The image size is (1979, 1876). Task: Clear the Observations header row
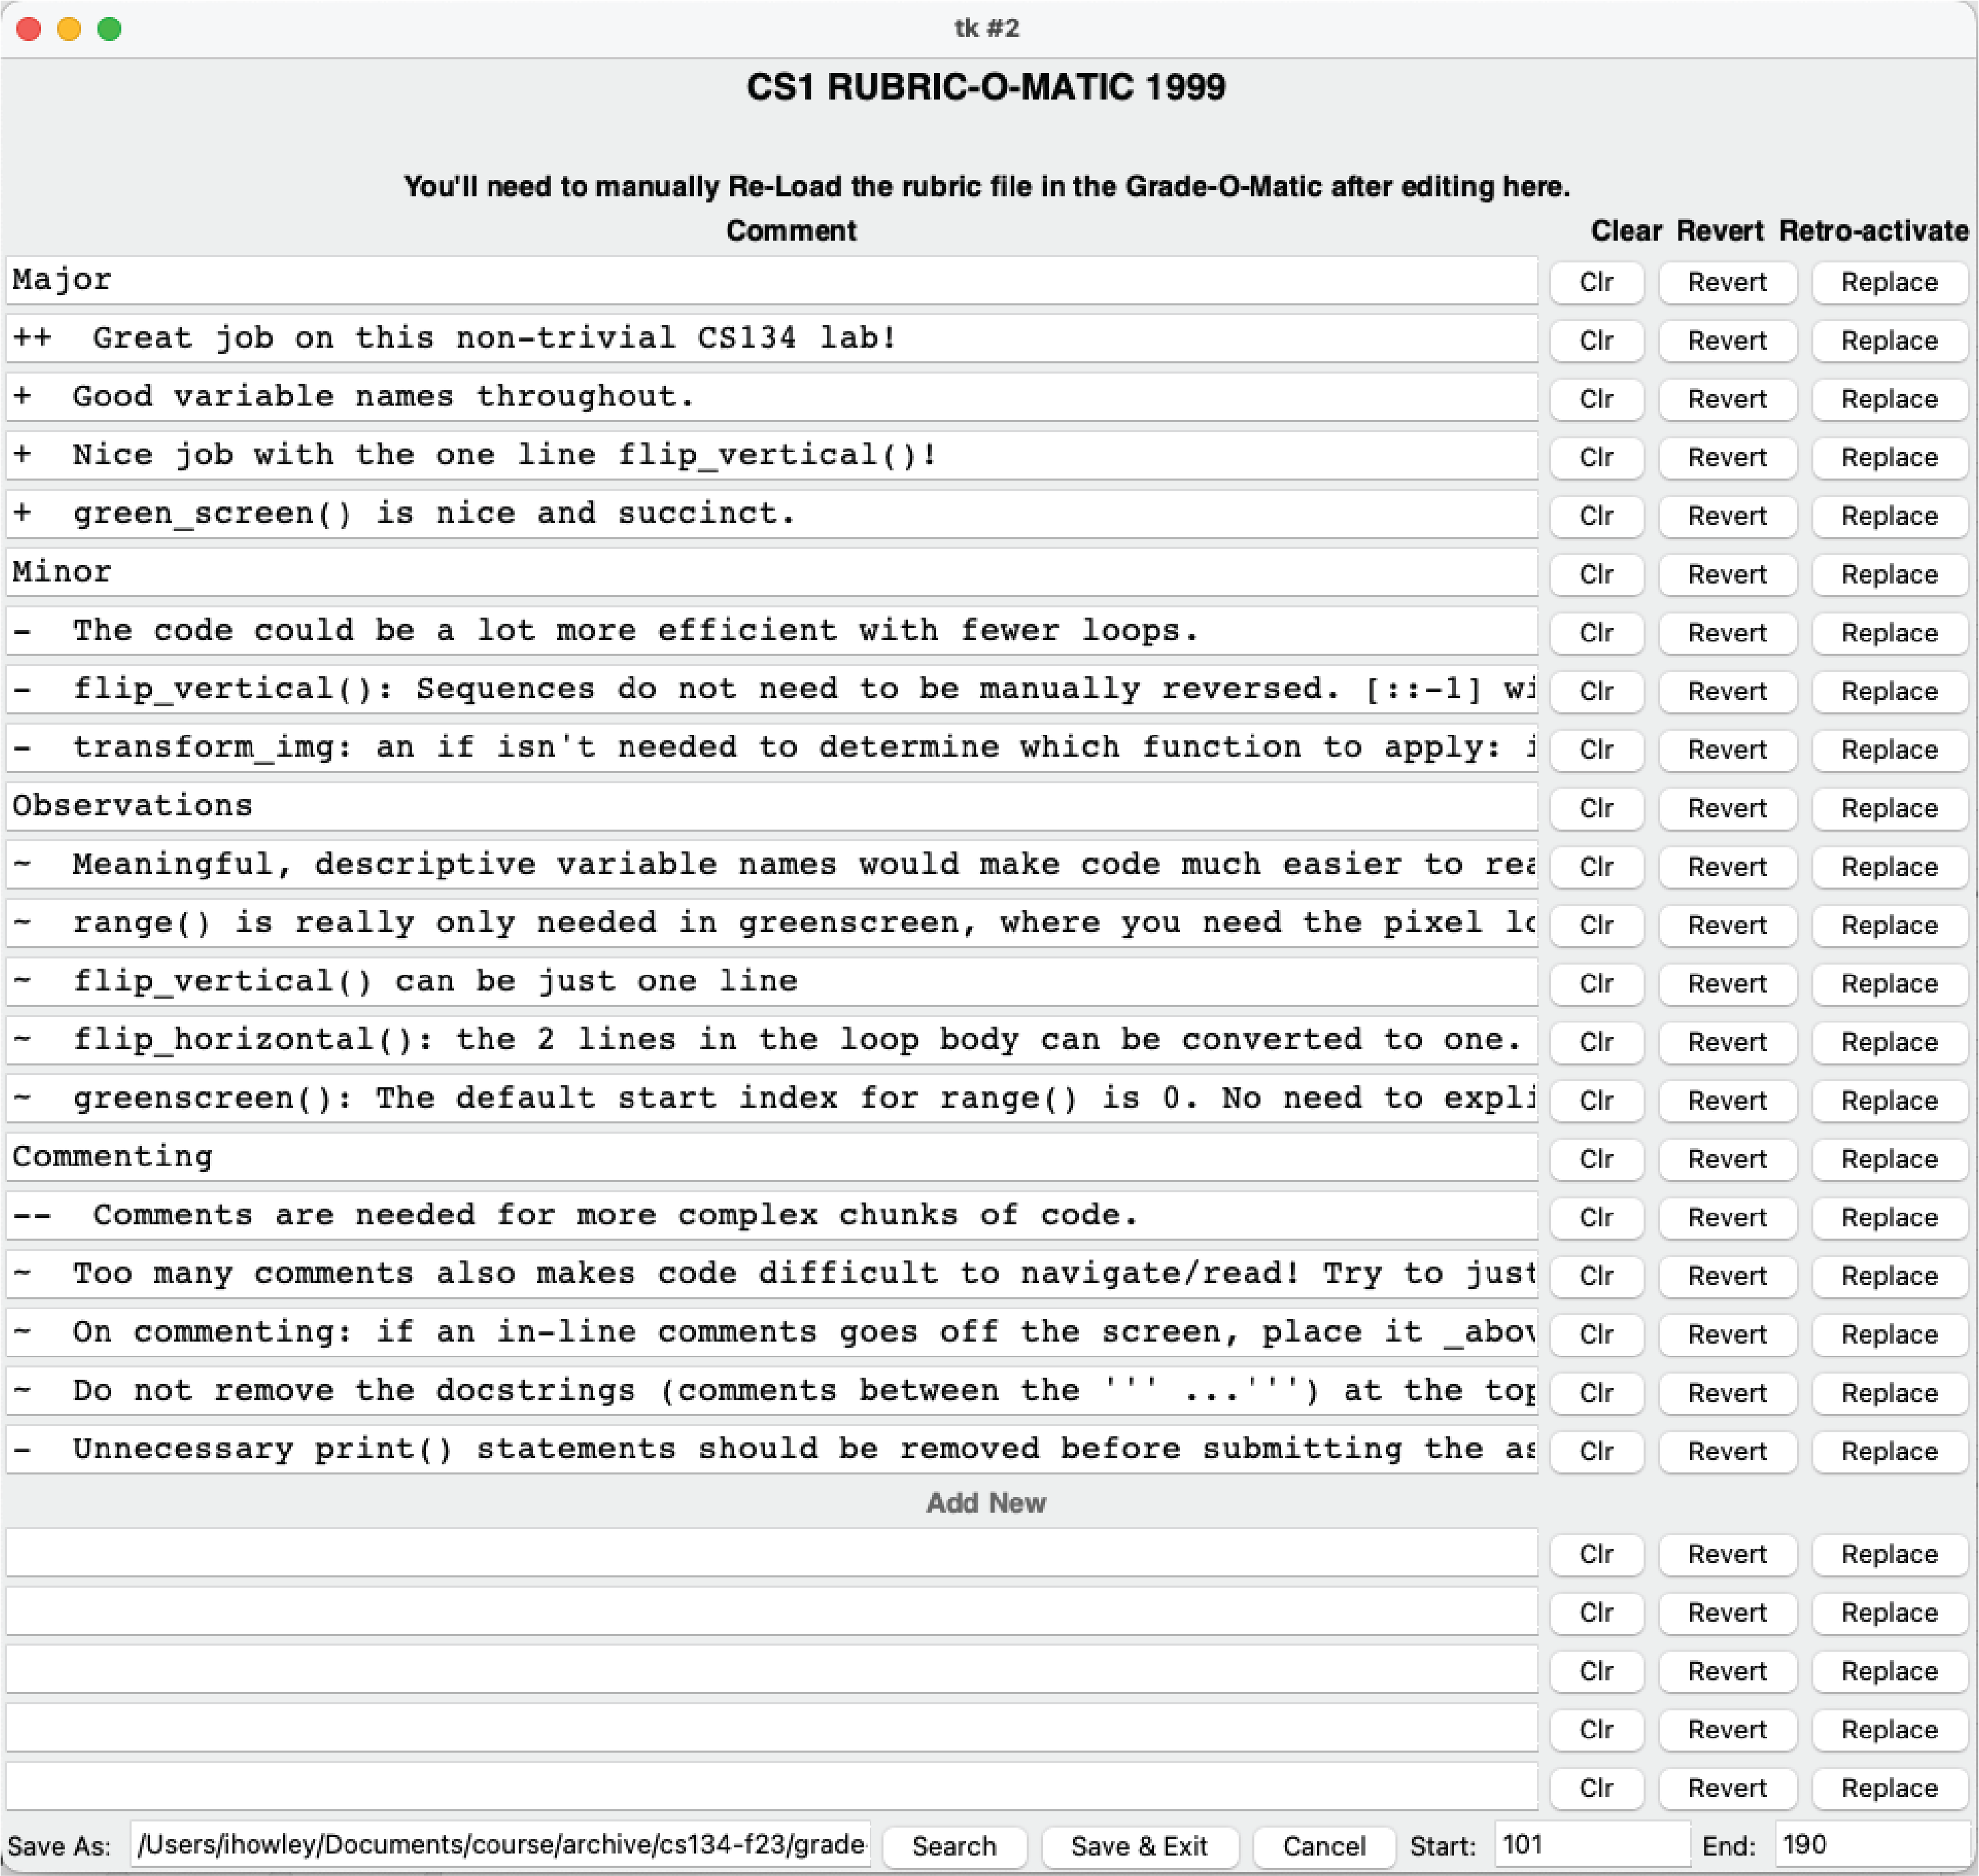[1597, 808]
